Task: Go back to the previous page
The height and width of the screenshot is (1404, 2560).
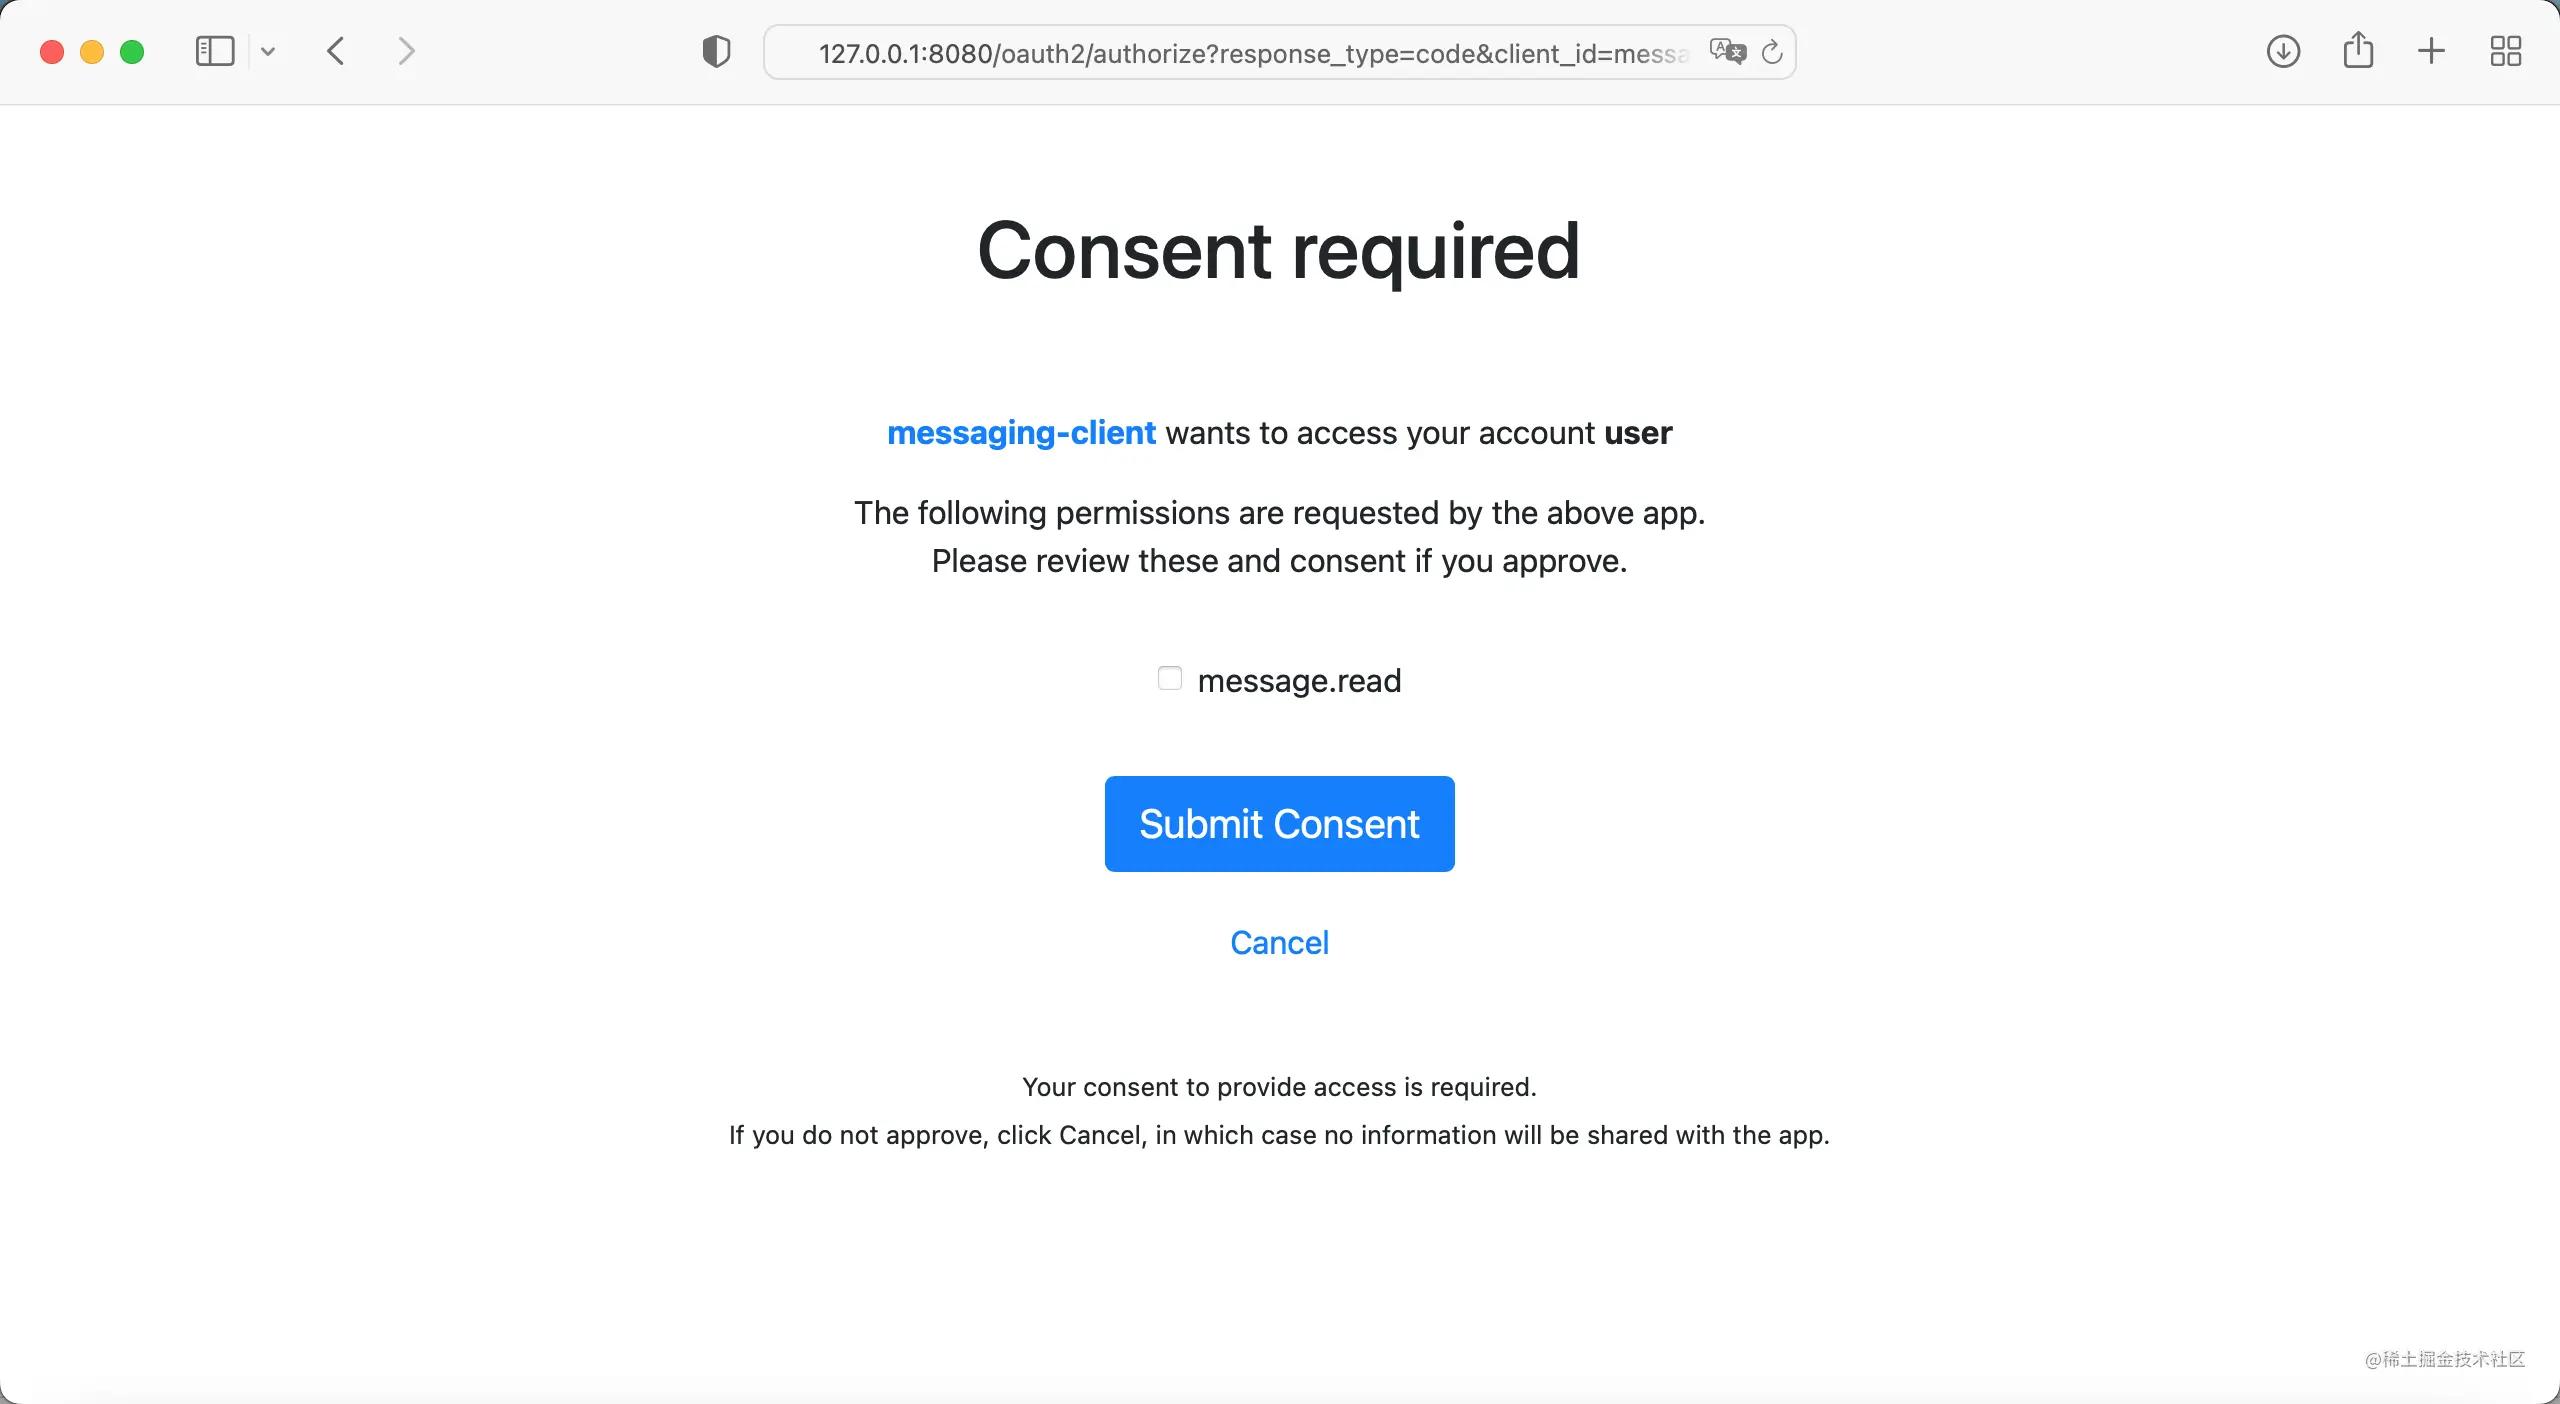Action: click(336, 51)
